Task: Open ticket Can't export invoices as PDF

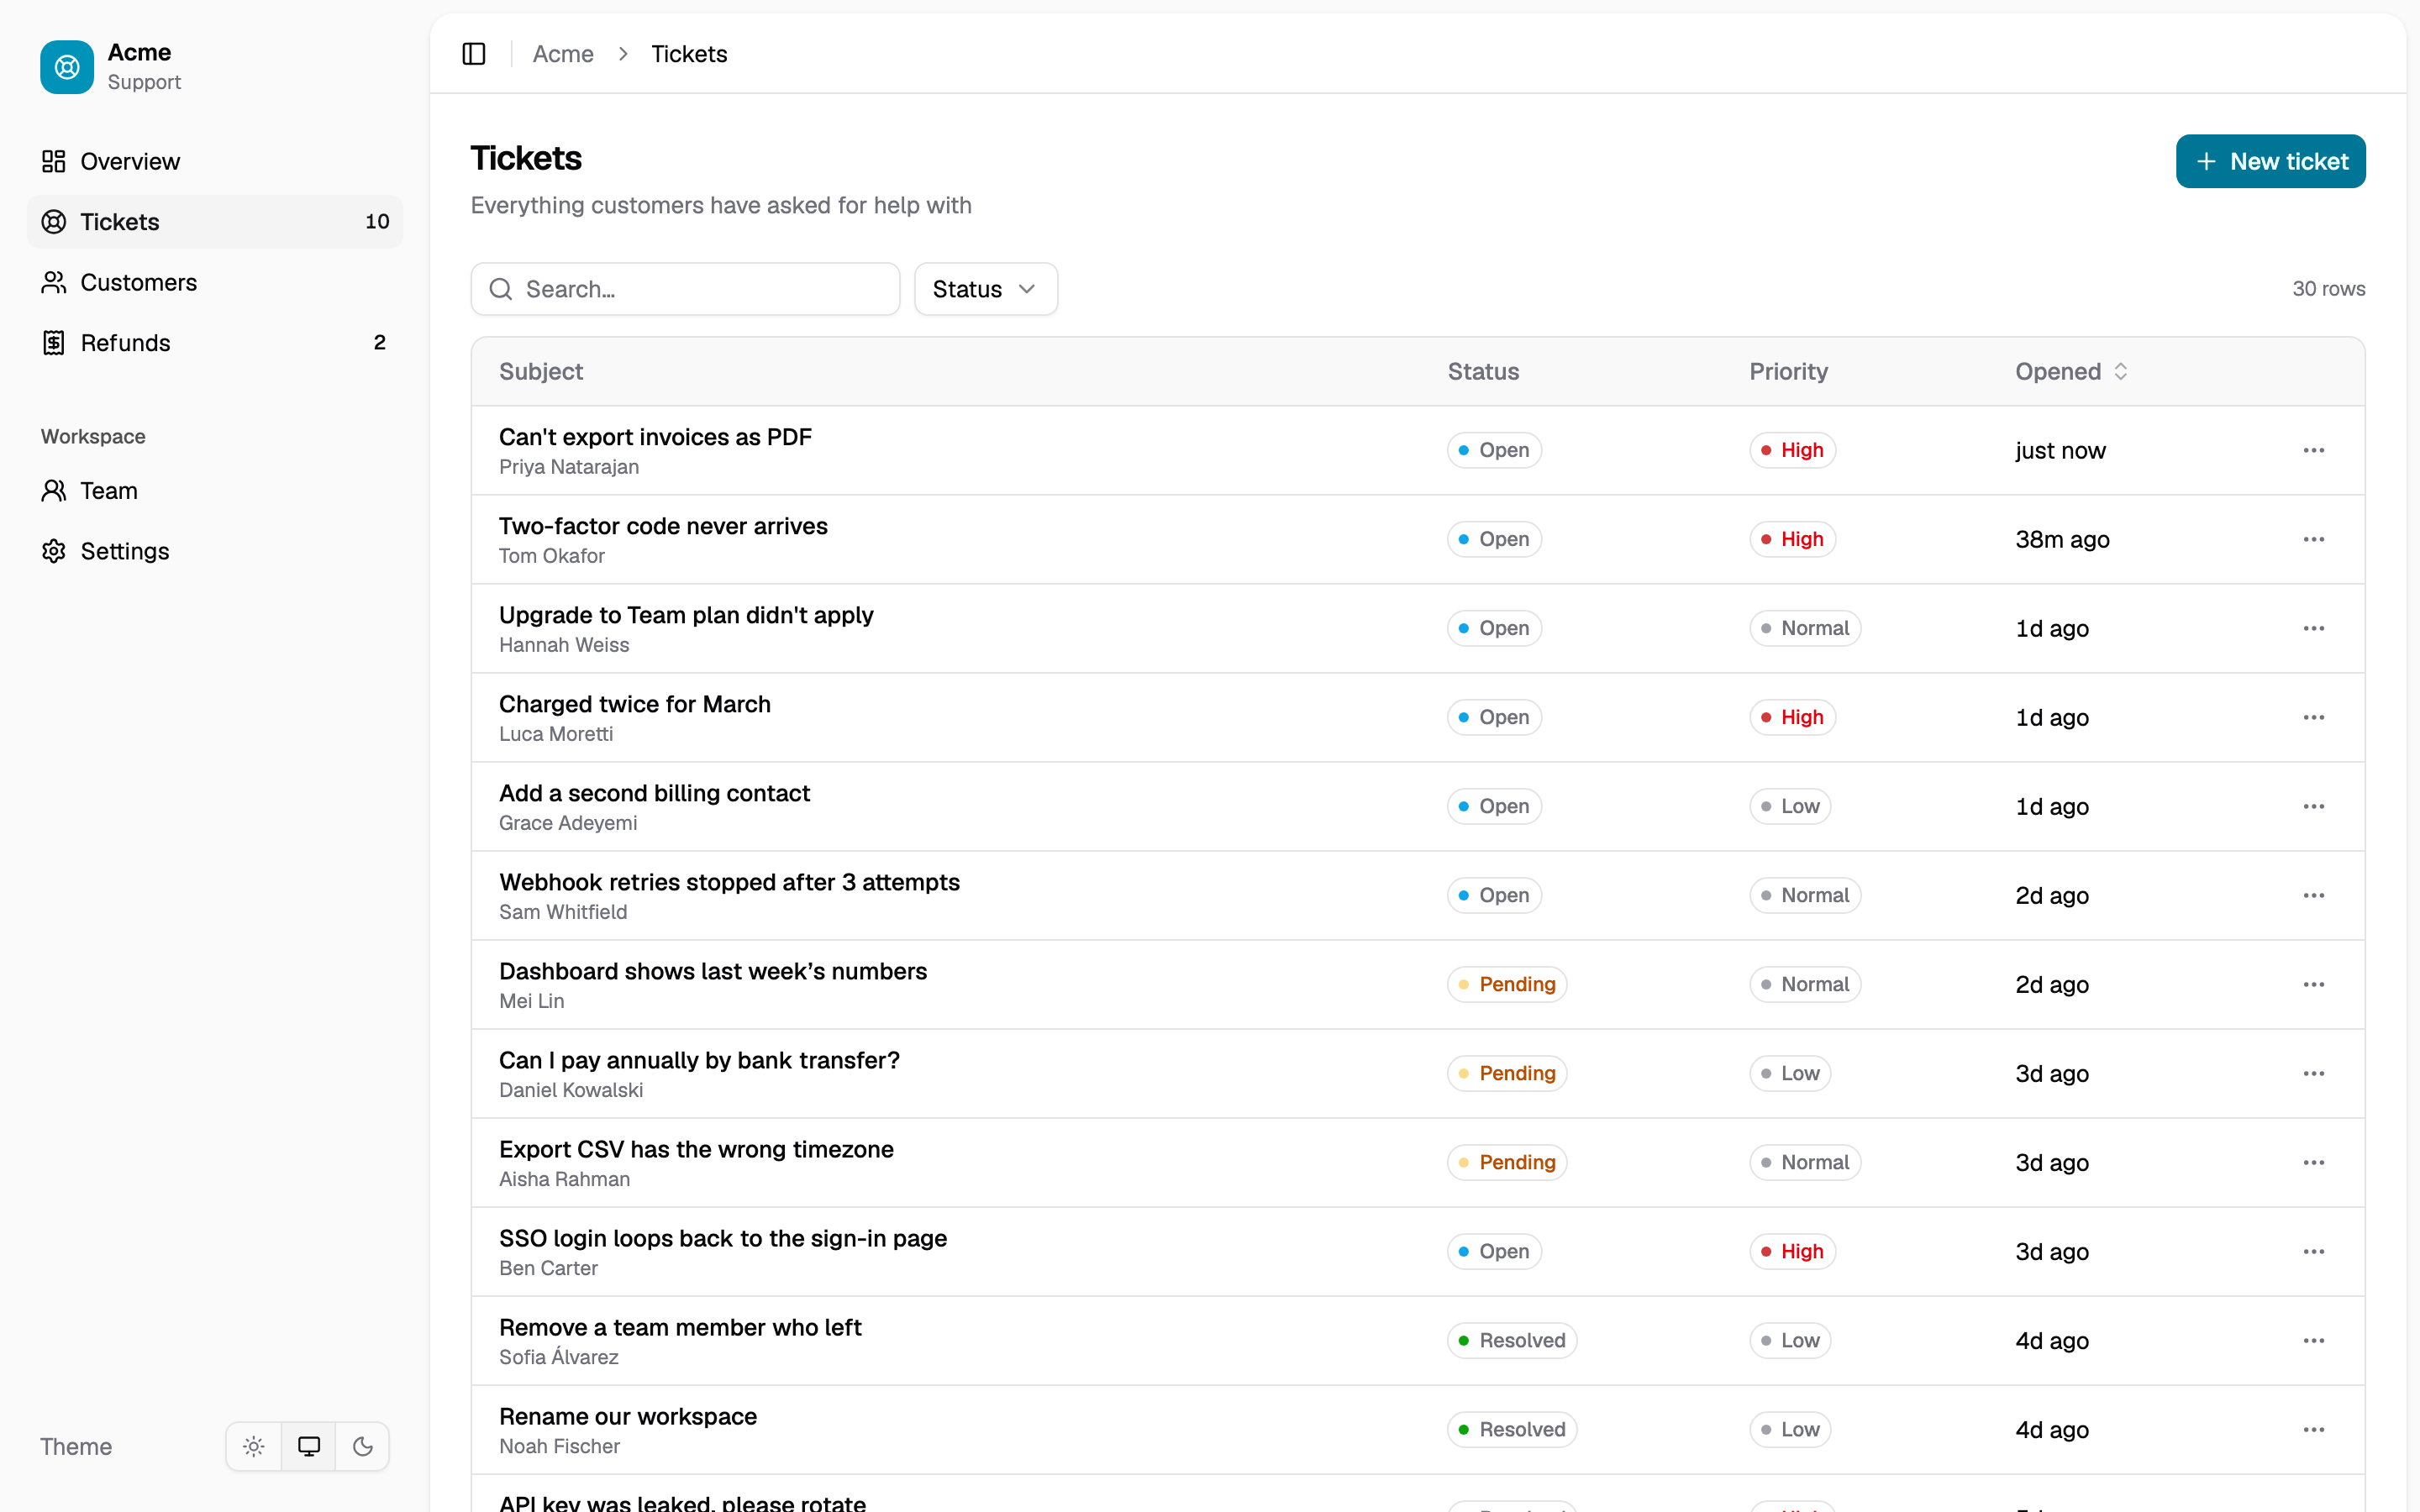Action: click(655, 437)
